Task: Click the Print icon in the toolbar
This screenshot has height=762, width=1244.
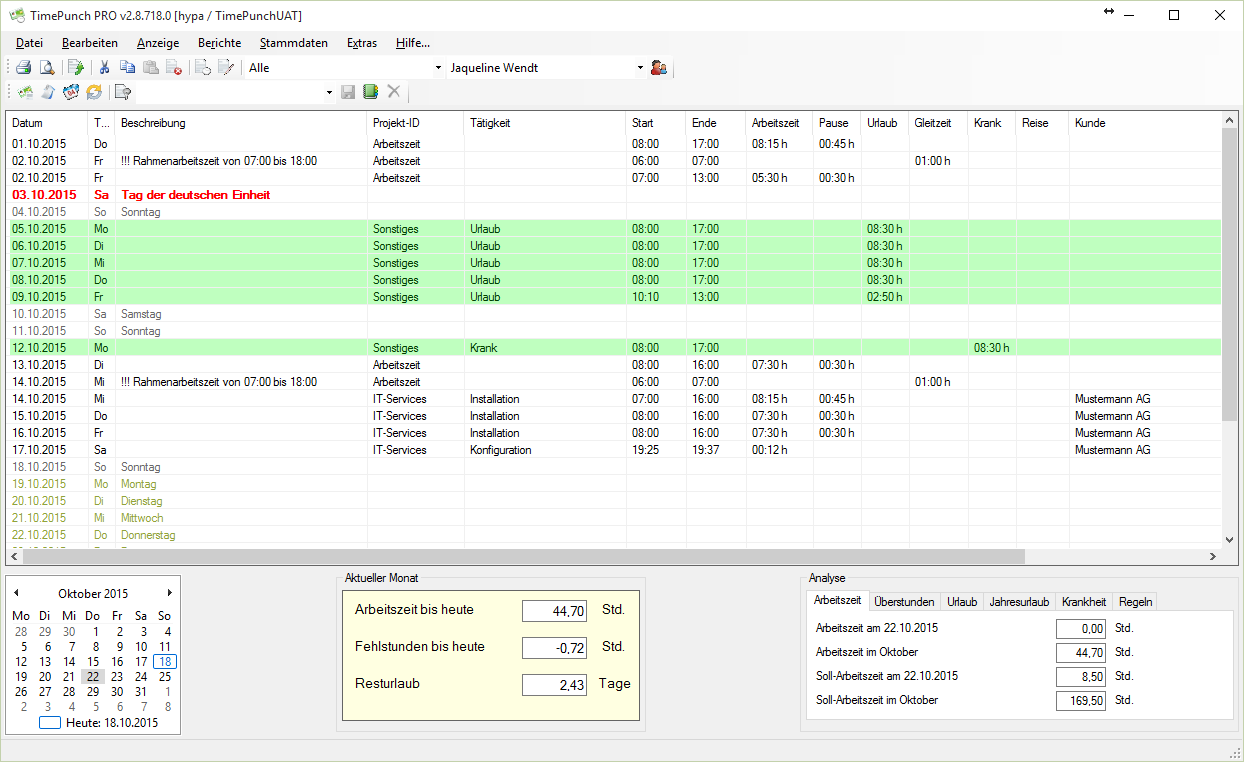Action: pyautogui.click(x=23, y=68)
